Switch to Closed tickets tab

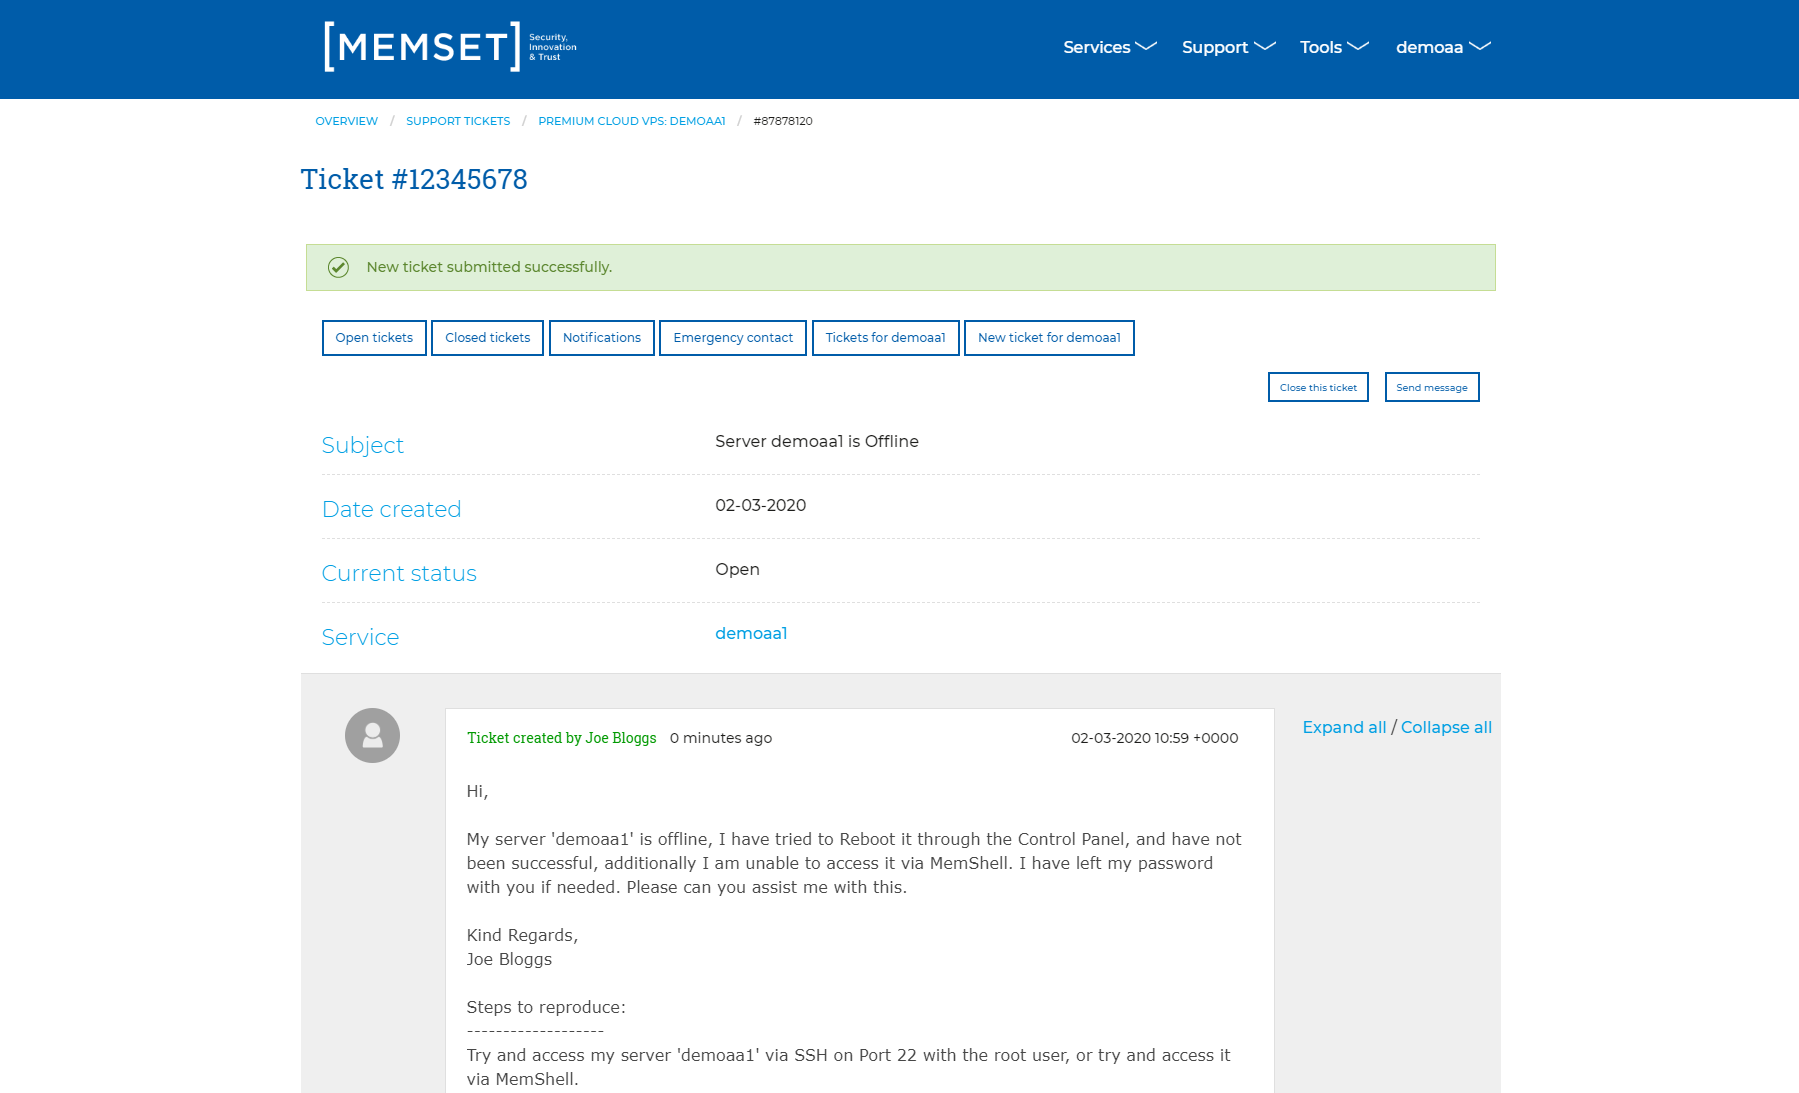pyautogui.click(x=488, y=338)
